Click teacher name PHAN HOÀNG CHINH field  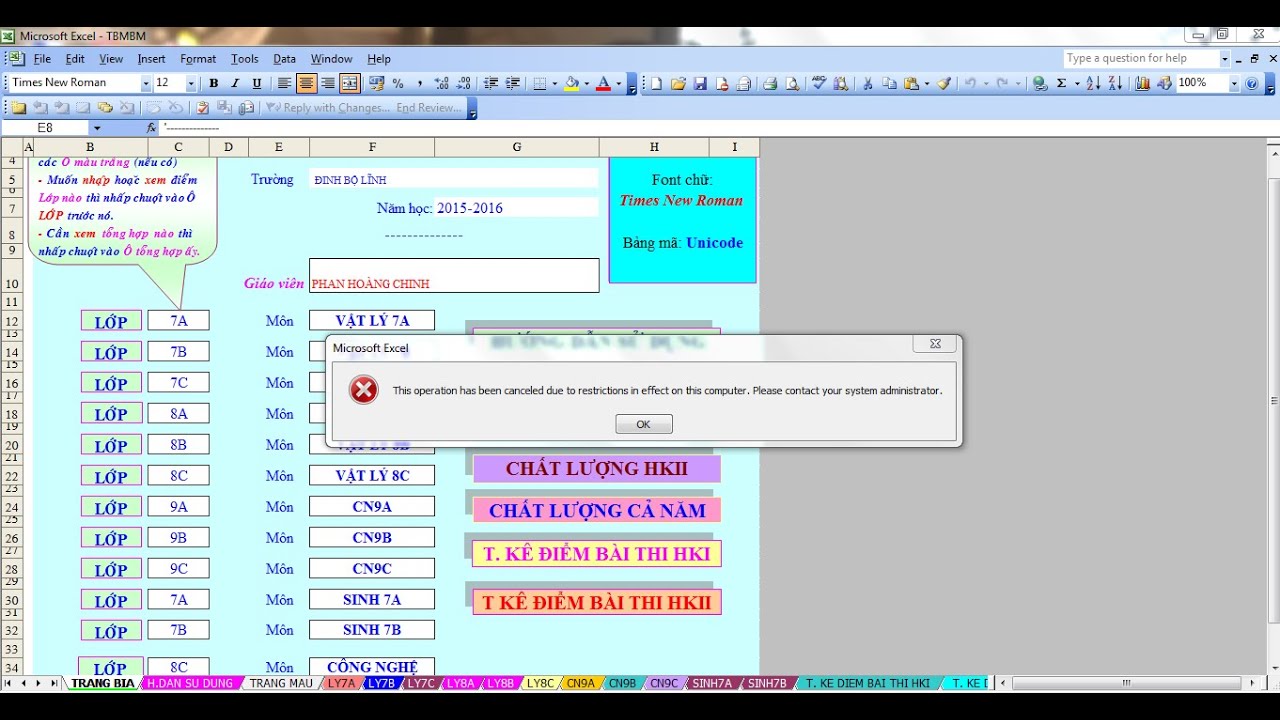(x=454, y=276)
